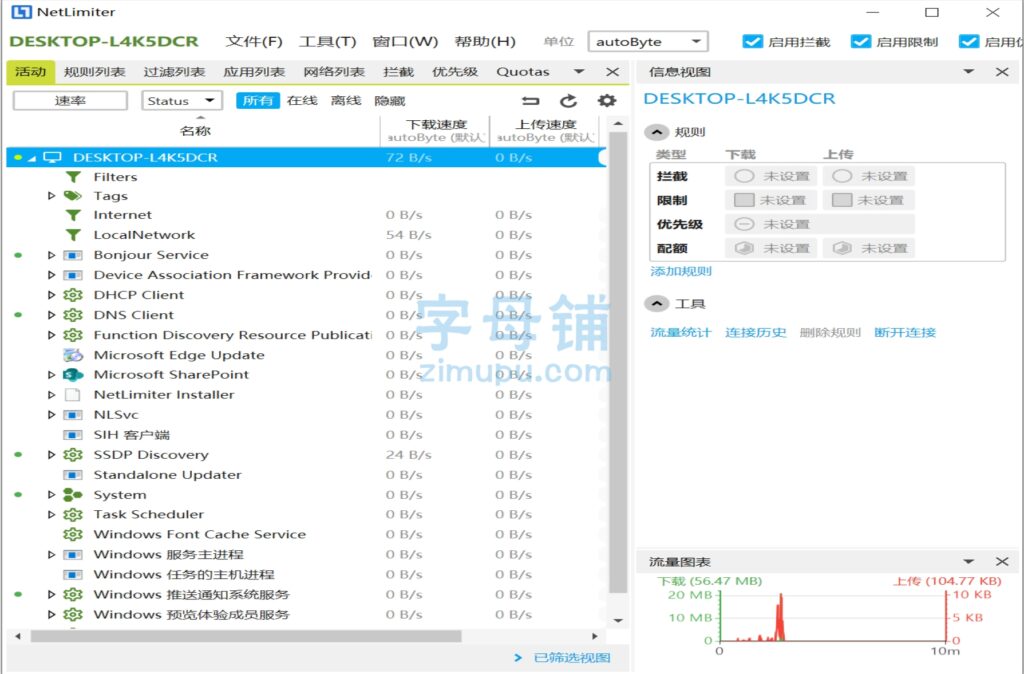Click the DHCP Client gear icon
The width and height of the screenshot is (1024, 674).
pos(72,295)
